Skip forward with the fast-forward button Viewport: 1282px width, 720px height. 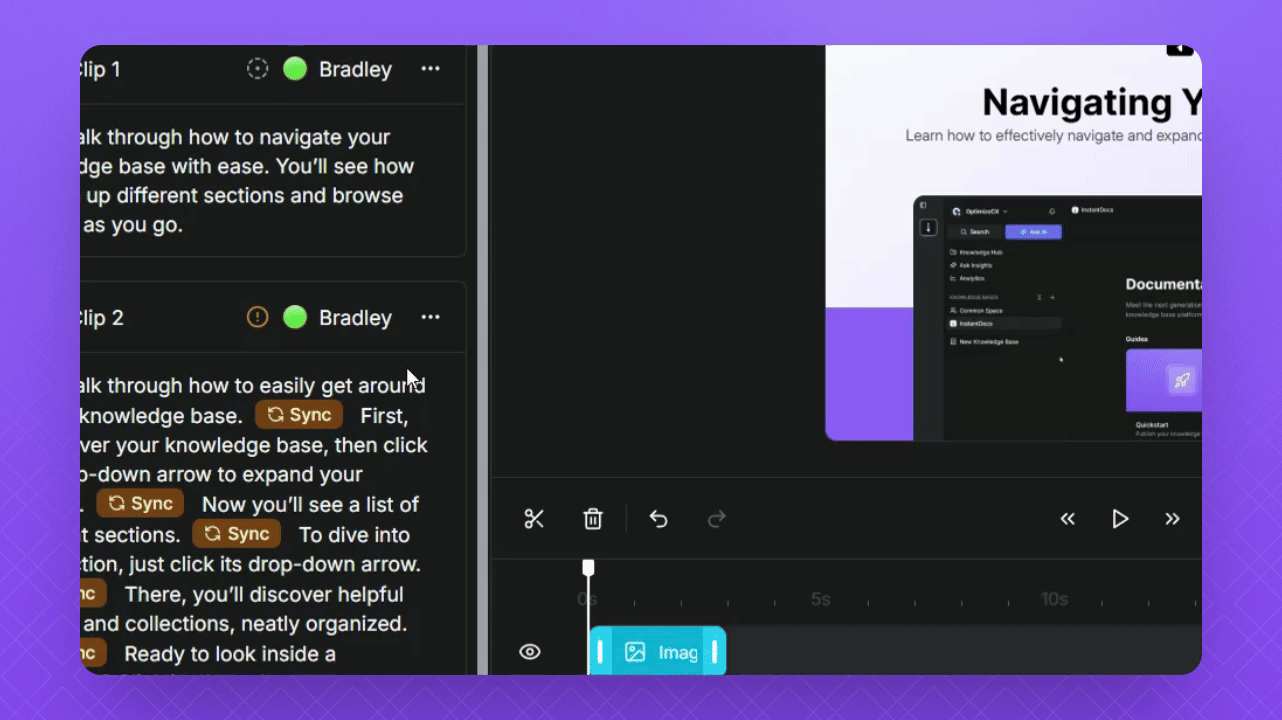tap(1172, 519)
